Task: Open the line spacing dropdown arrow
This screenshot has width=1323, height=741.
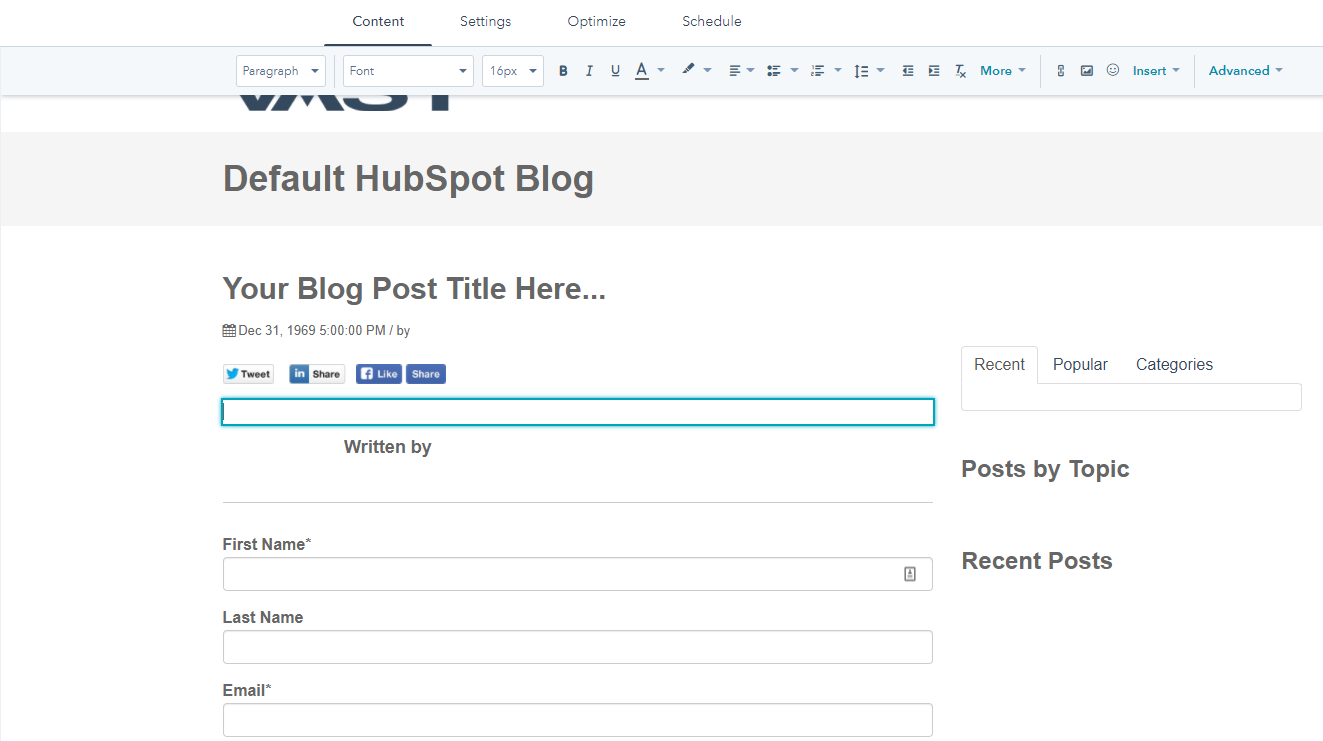Action: pyautogui.click(x=880, y=71)
